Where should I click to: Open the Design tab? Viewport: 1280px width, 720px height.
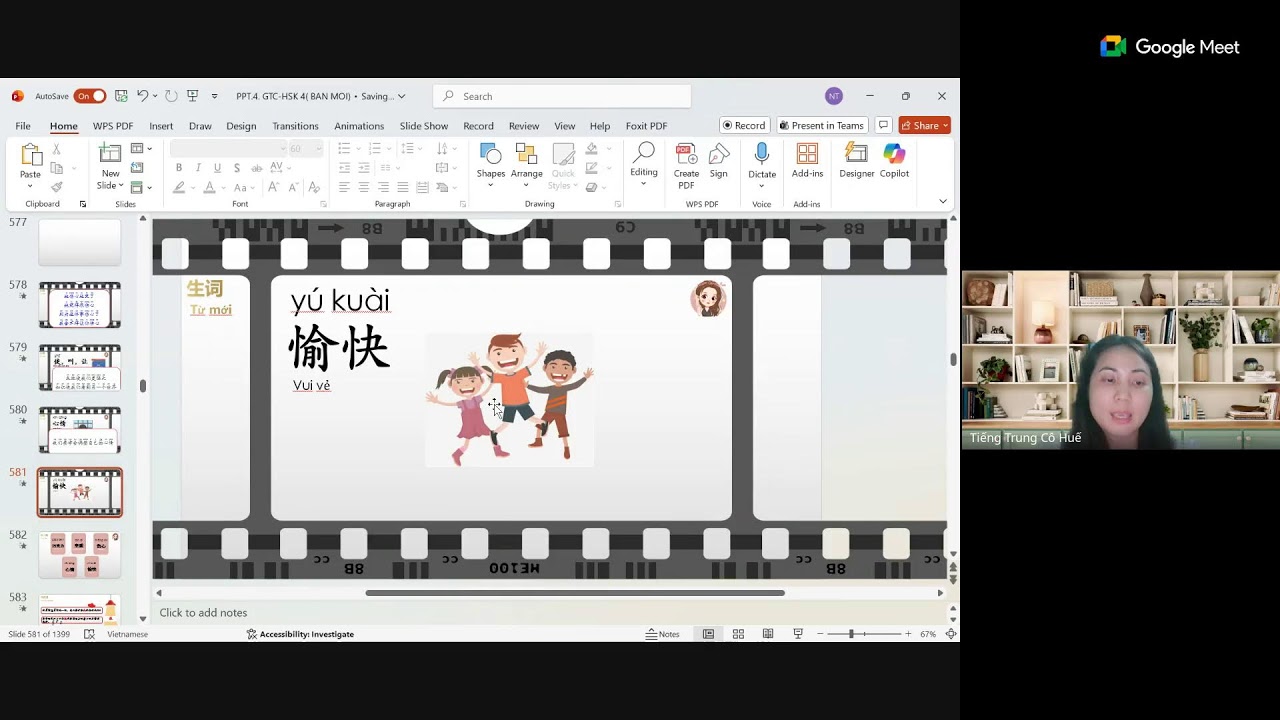pos(241,126)
